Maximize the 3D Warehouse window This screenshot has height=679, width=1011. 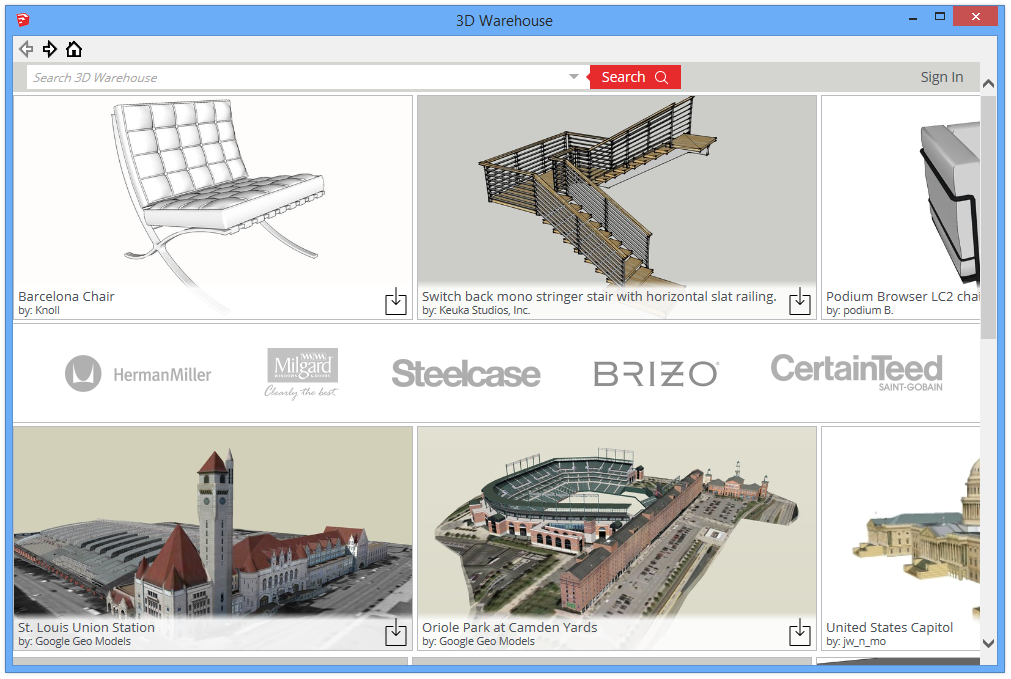coord(940,17)
